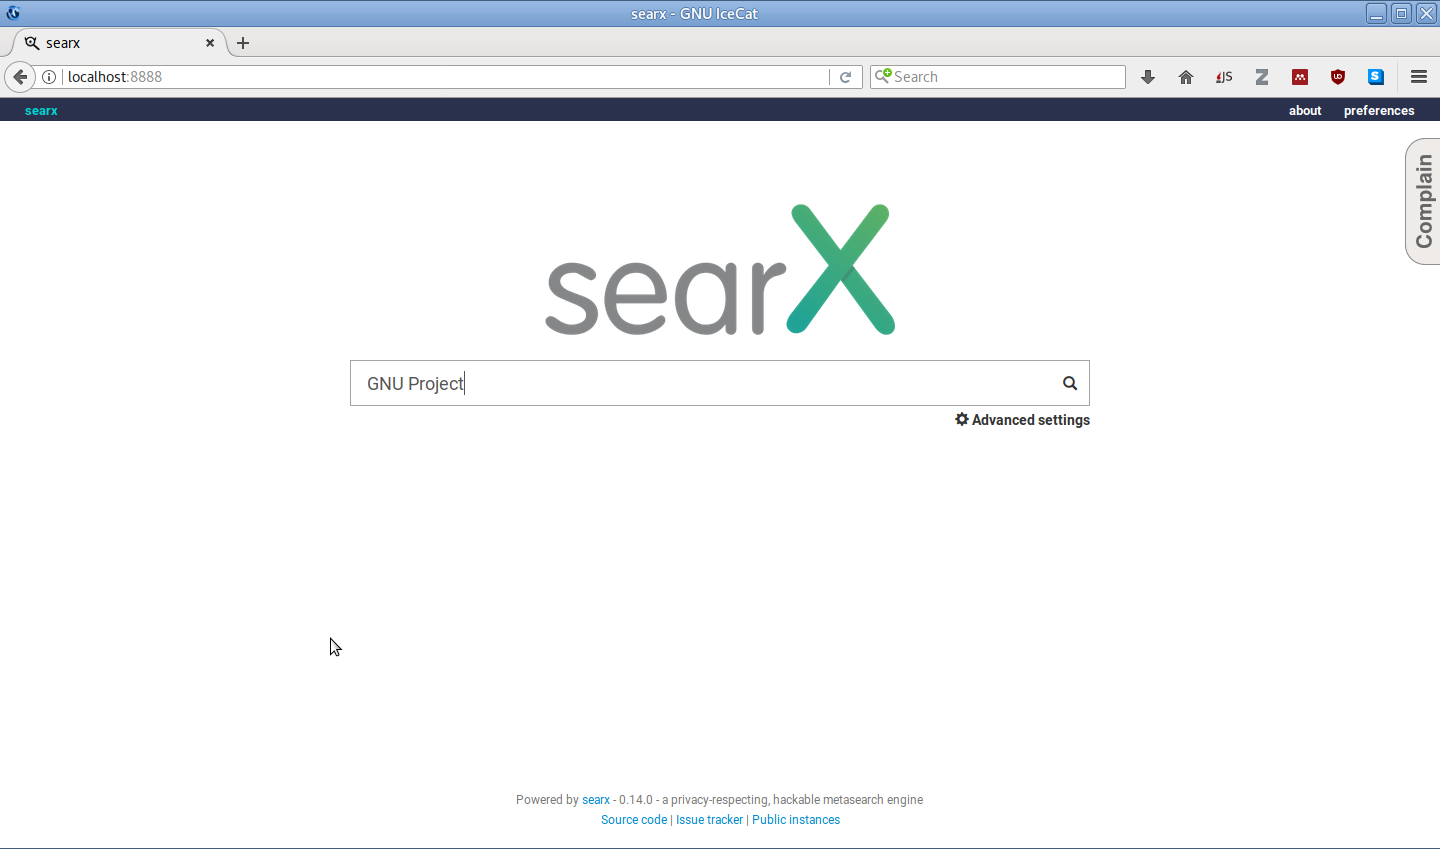Switch to the searx tab
This screenshot has height=849, width=1440.
(110, 43)
